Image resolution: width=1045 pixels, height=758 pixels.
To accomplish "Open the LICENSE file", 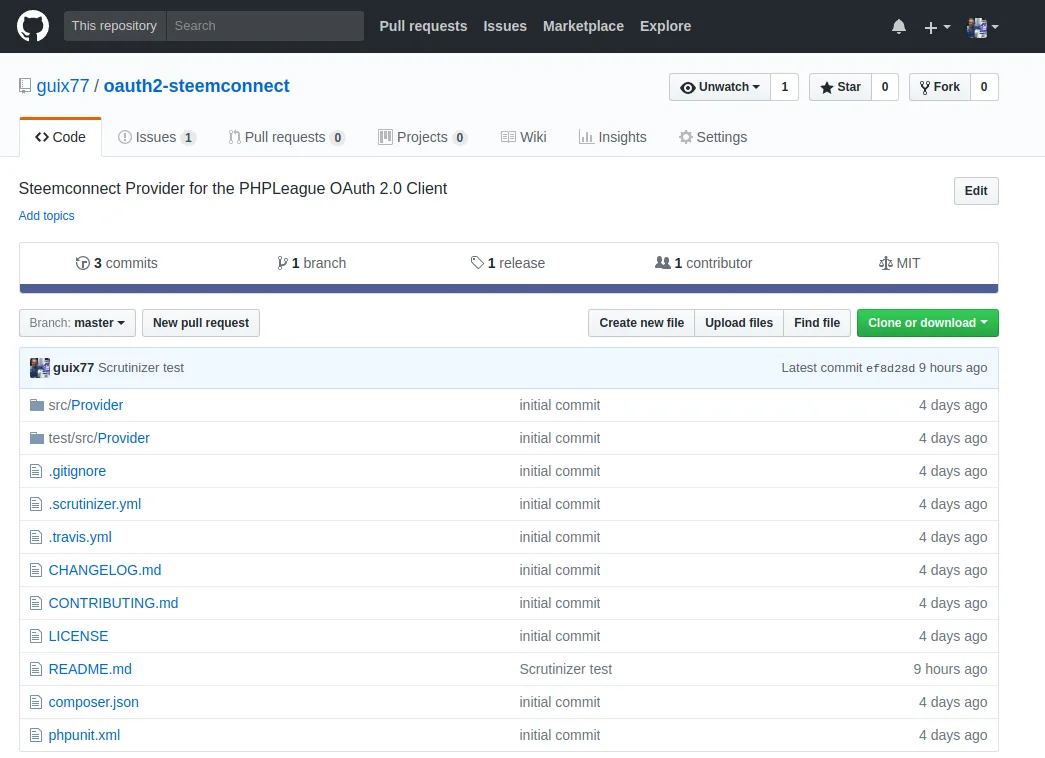I will point(78,636).
